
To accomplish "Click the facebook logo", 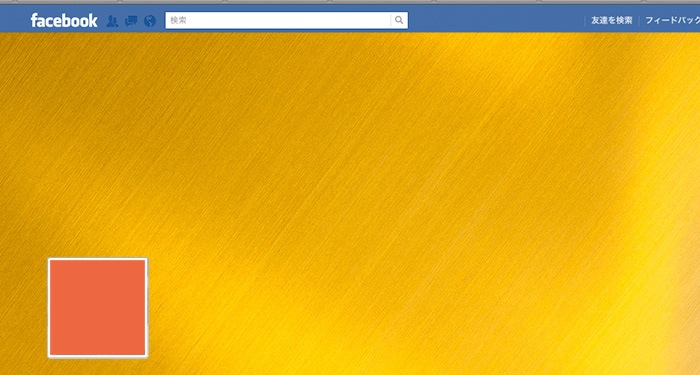I will [x=64, y=20].
